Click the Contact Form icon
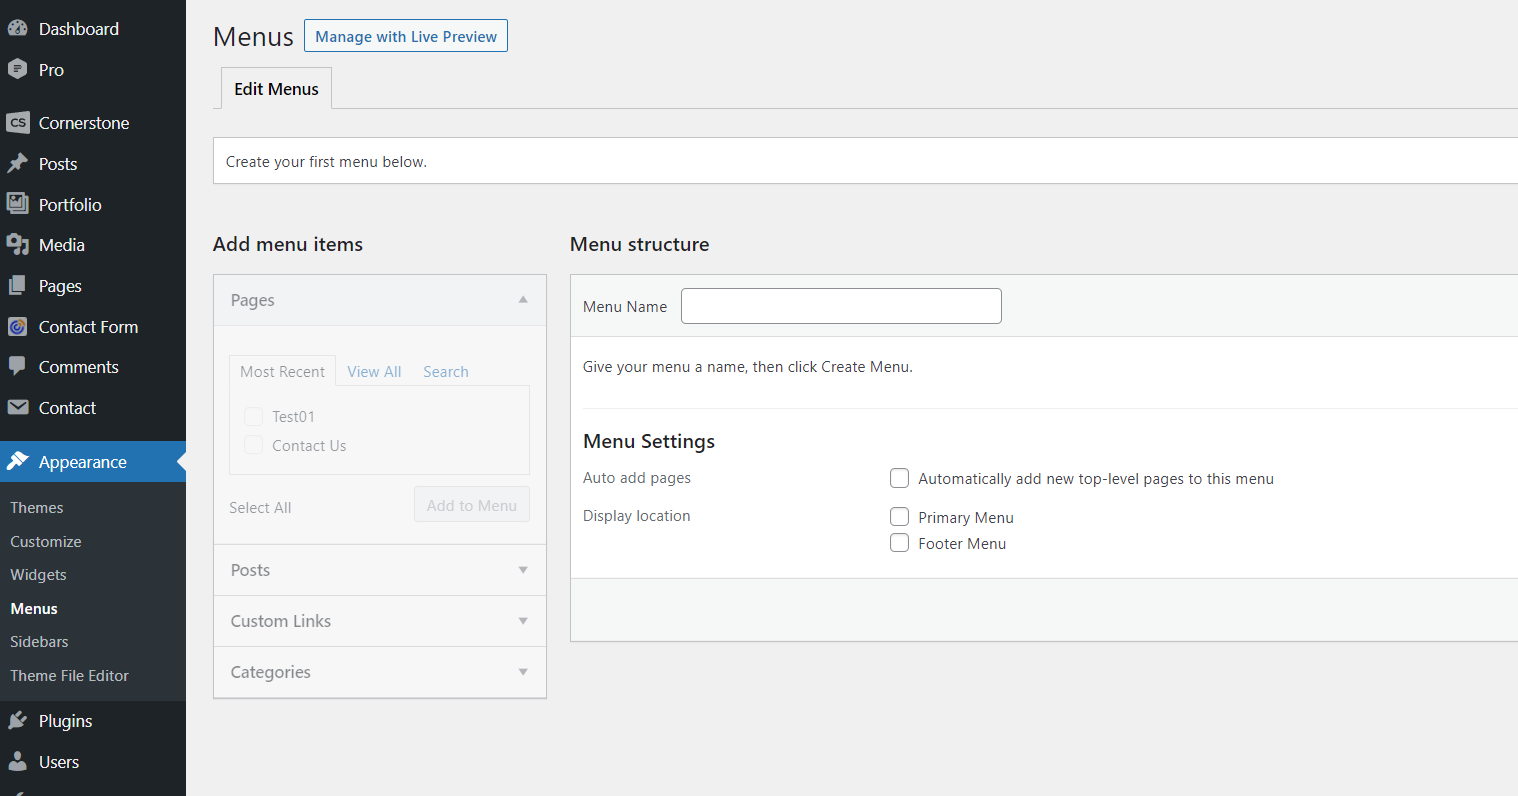 coord(18,327)
